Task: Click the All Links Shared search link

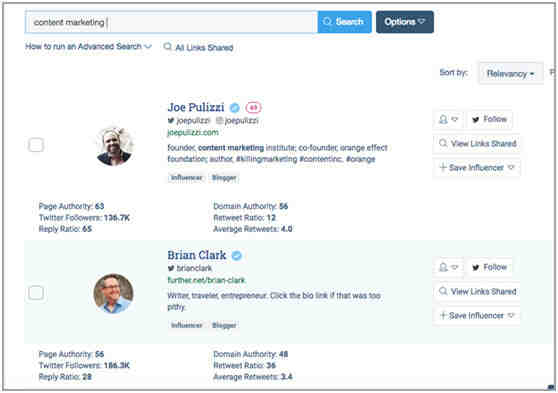Action: tap(198, 47)
